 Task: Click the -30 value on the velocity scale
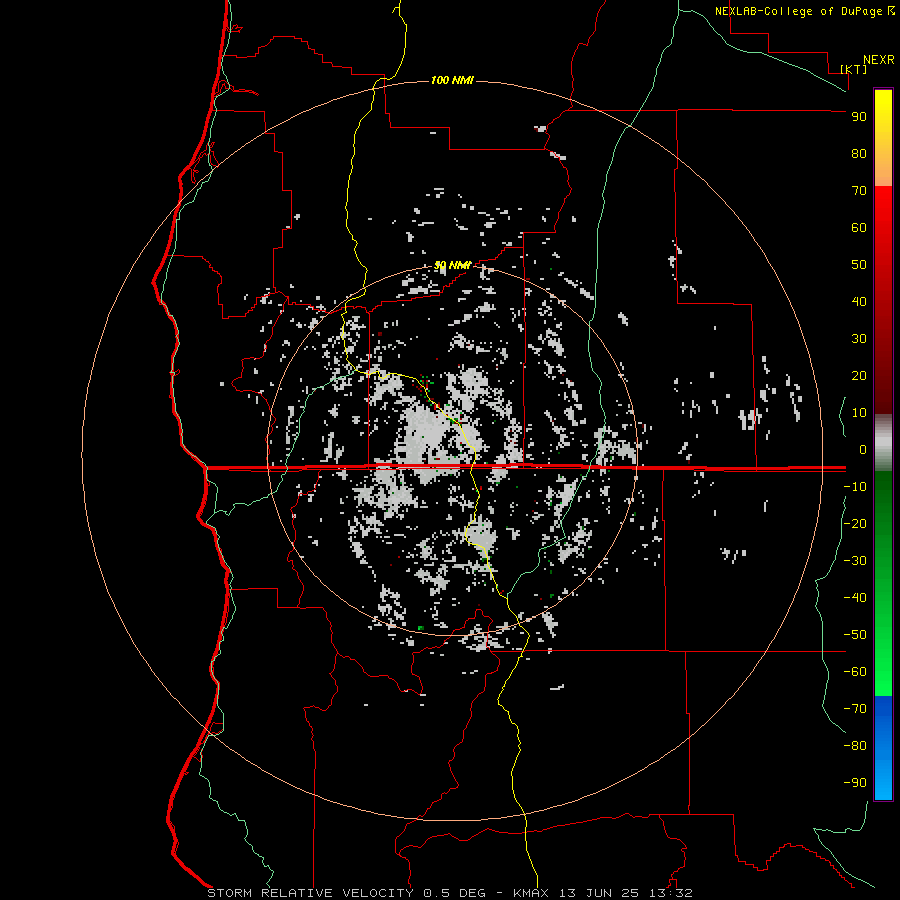855,561
